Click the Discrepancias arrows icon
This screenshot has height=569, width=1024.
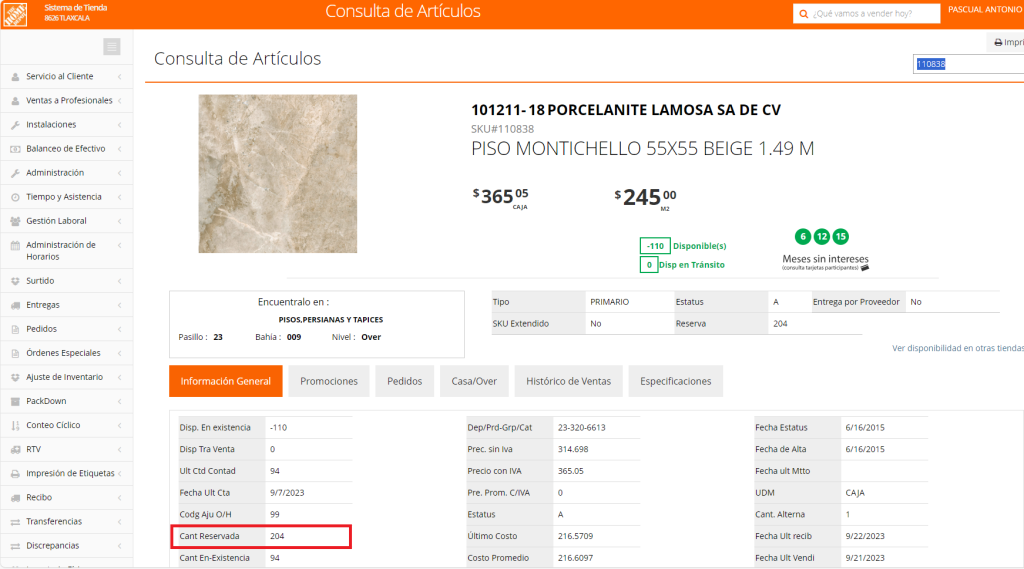tap(15, 546)
